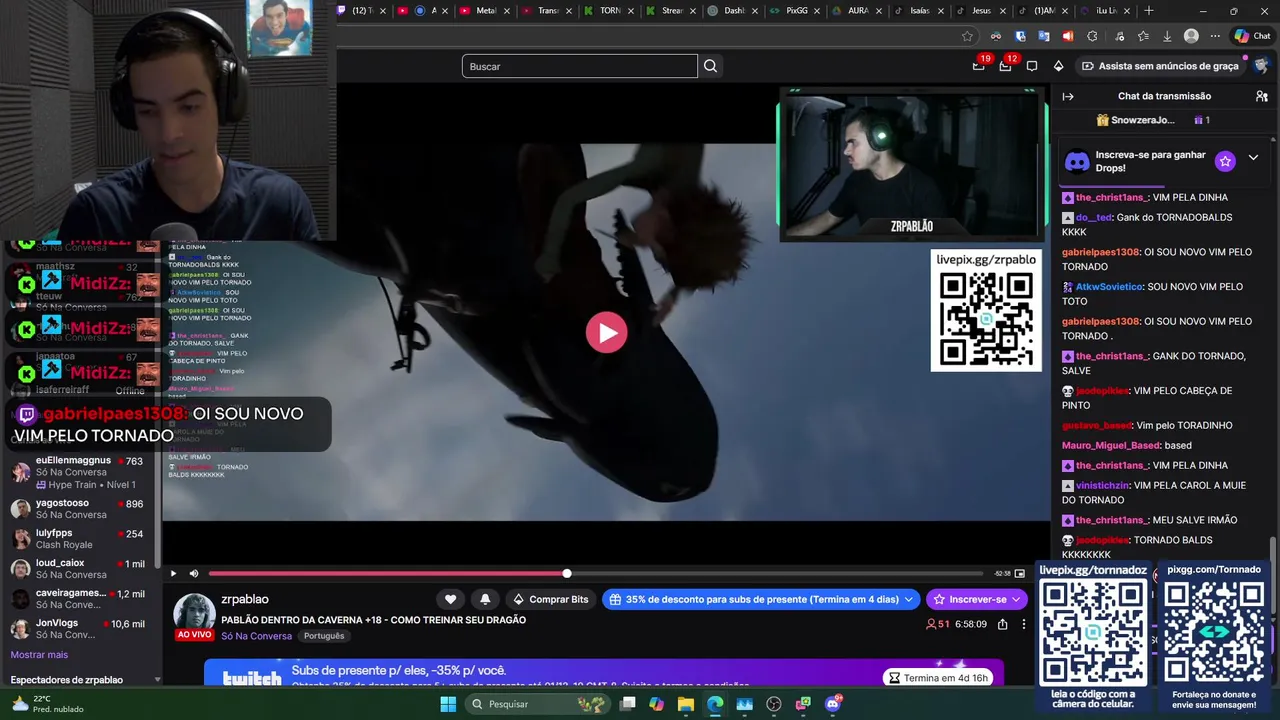This screenshot has width=1280, height=720.
Task: Click the Português language tag
Action: 324,636
